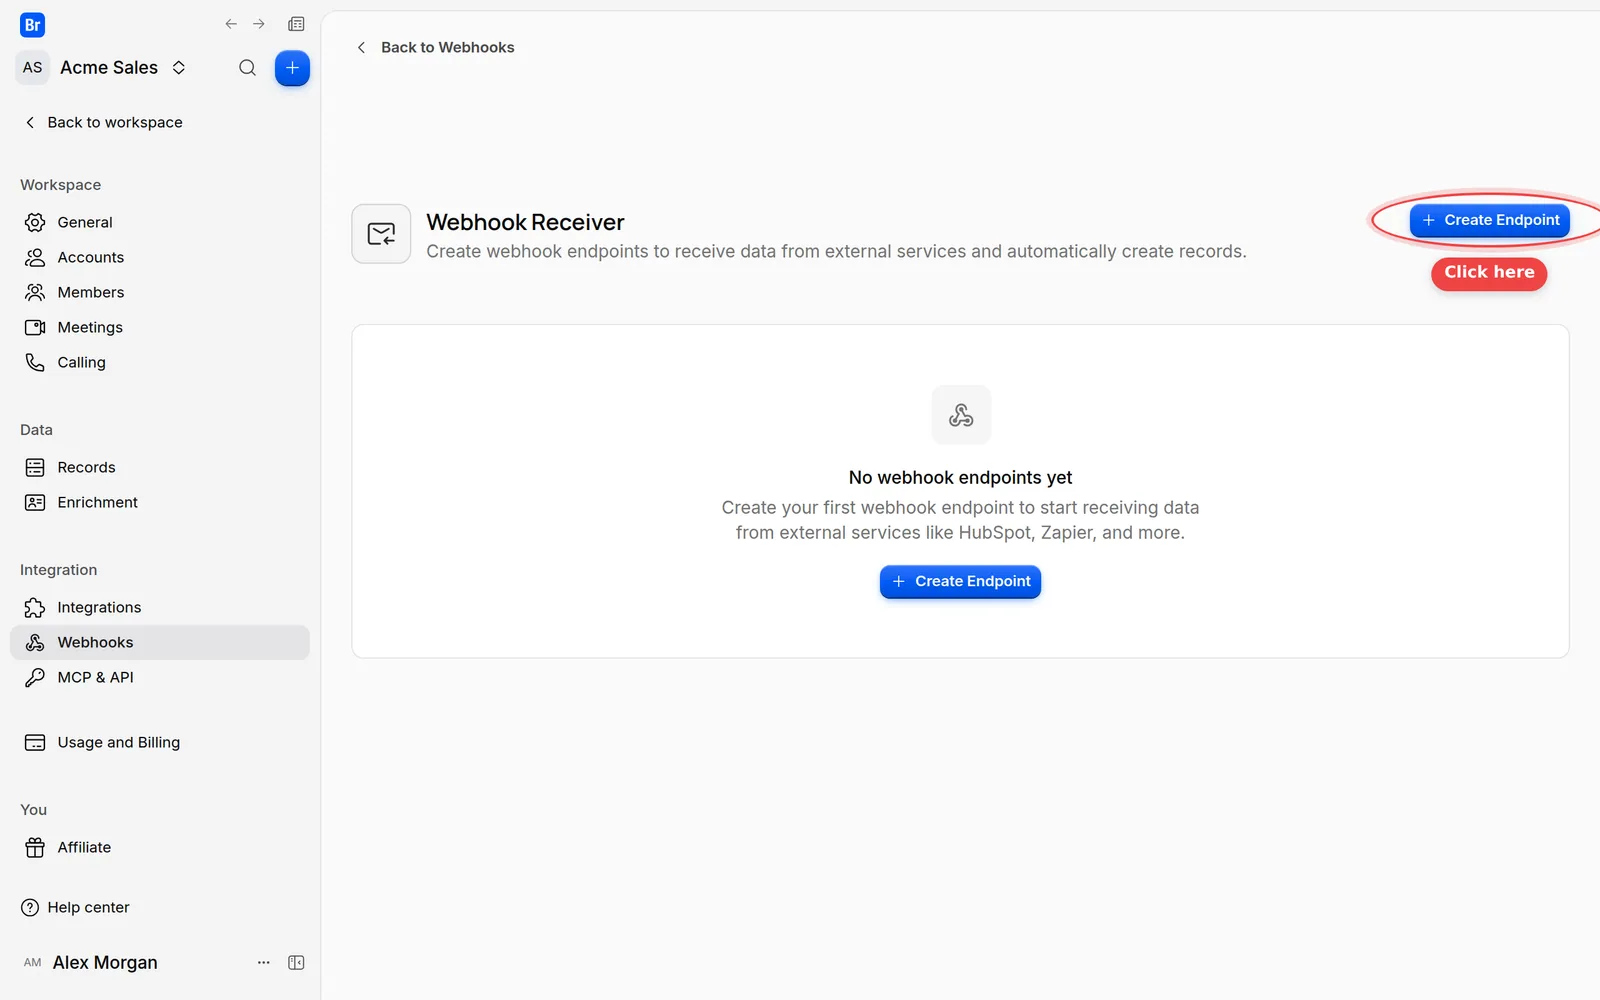Go back with the left arrow icon
Screen dimensions: 1600x1000
tap(231, 24)
